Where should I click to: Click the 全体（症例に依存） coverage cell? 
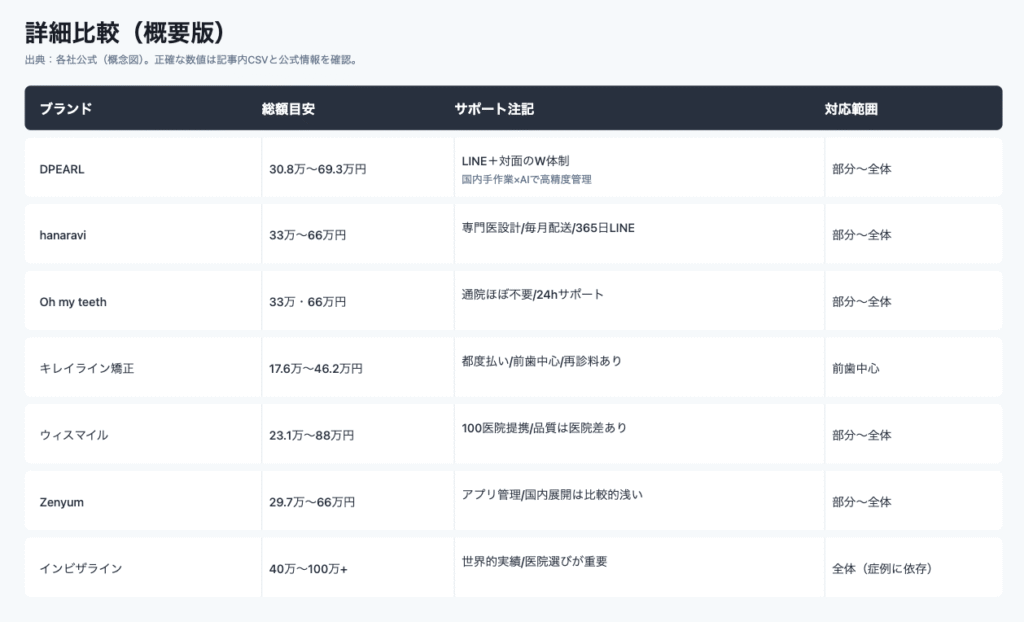click(x=888, y=568)
